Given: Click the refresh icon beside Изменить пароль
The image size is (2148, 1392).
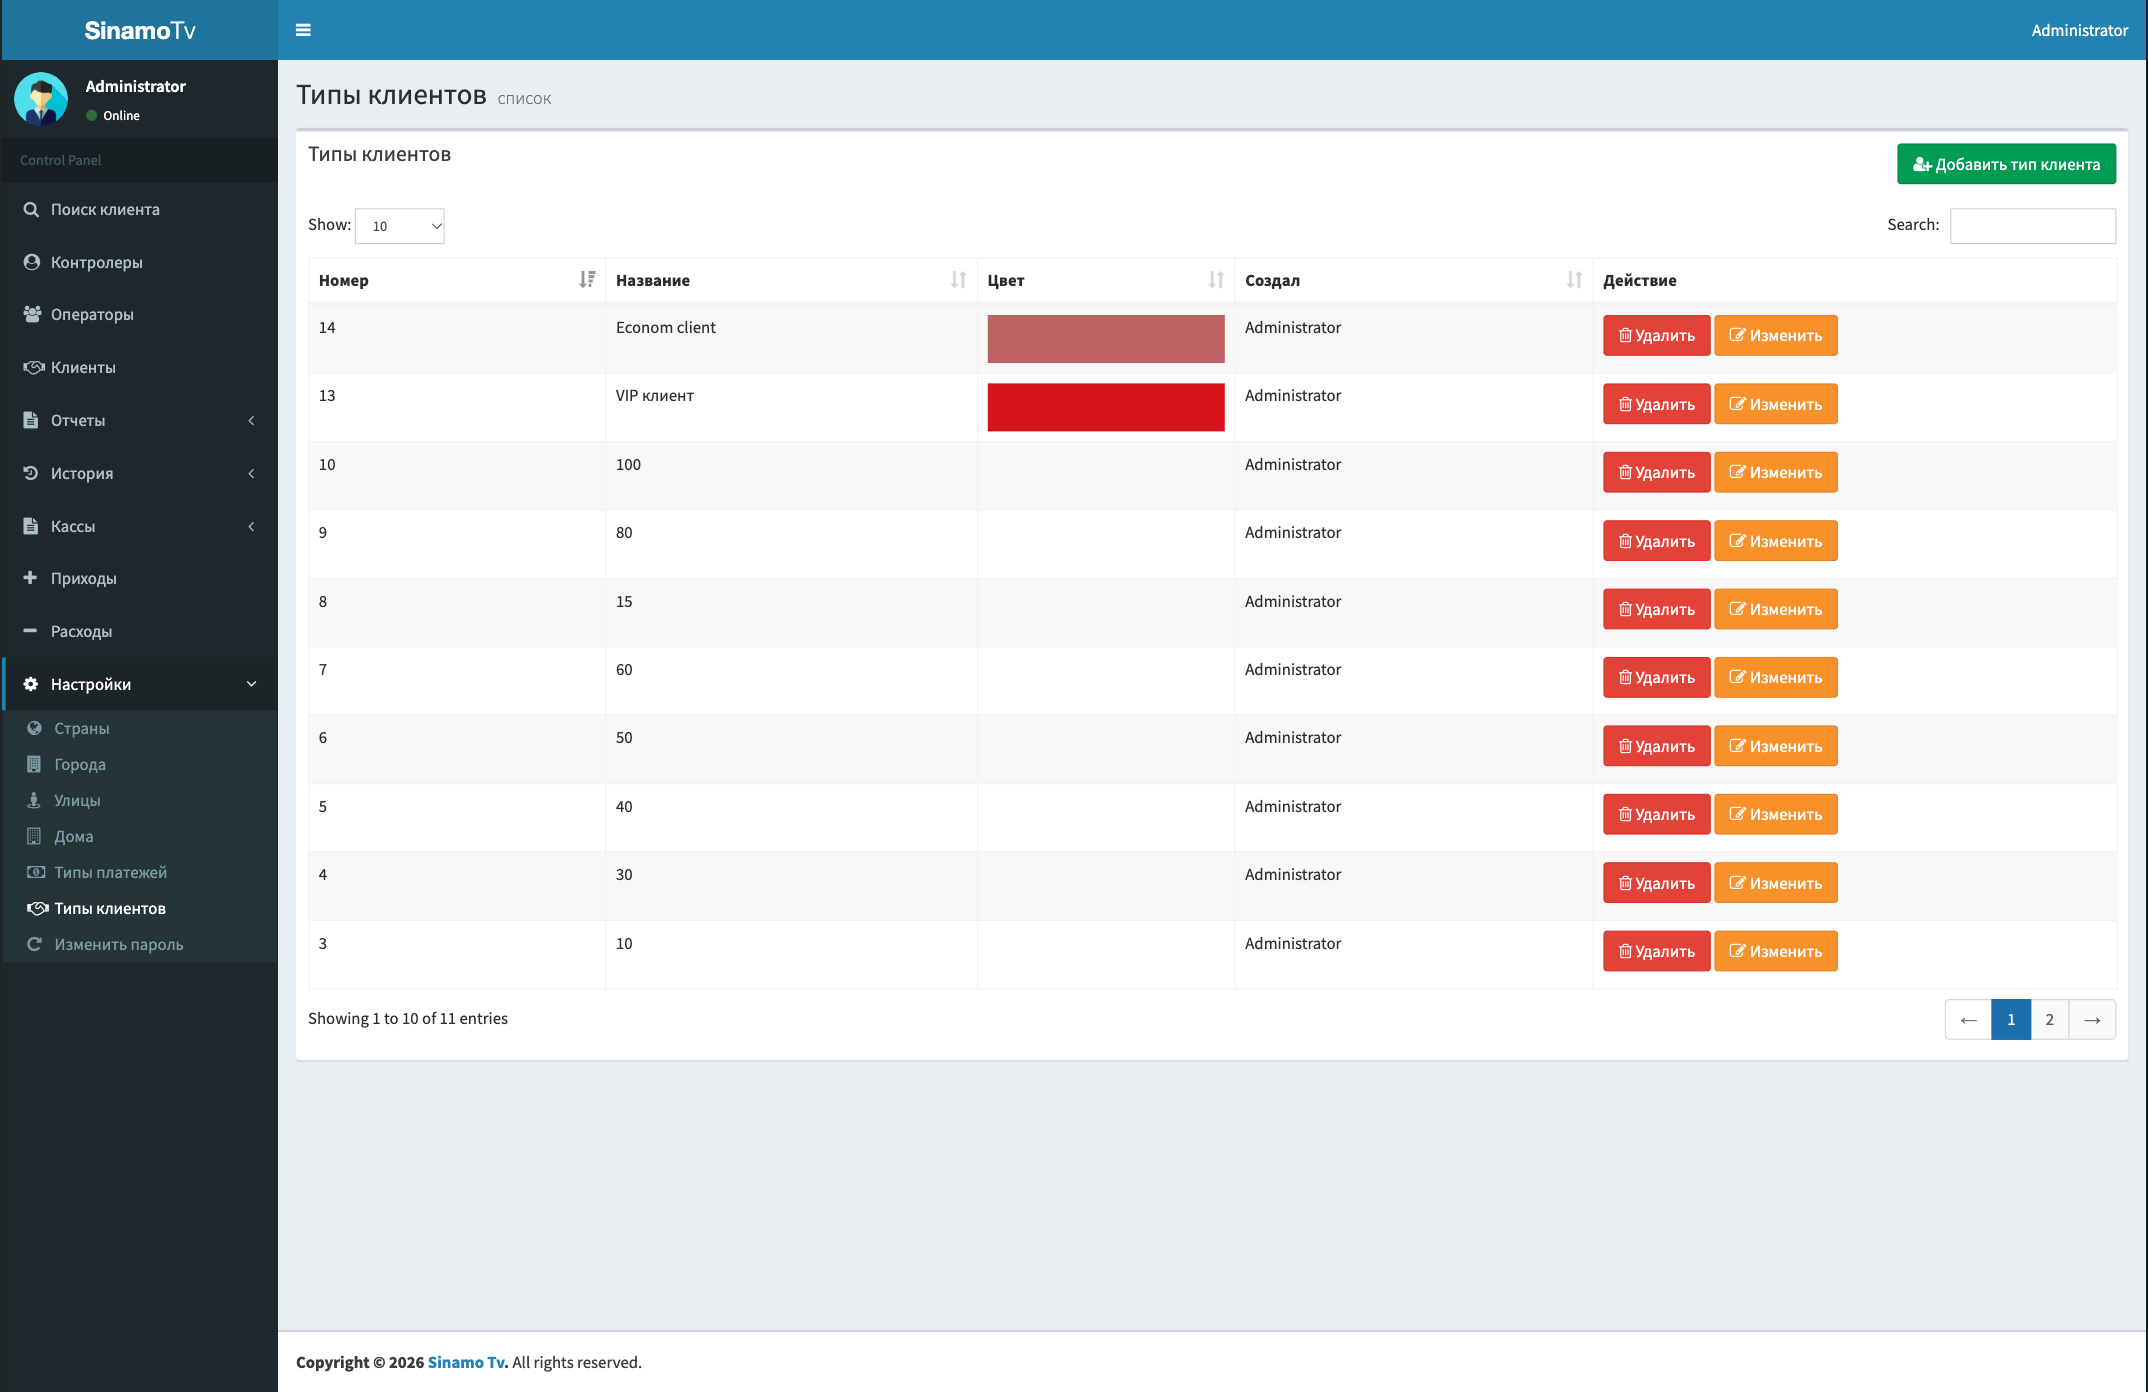Looking at the screenshot, I should 34,944.
